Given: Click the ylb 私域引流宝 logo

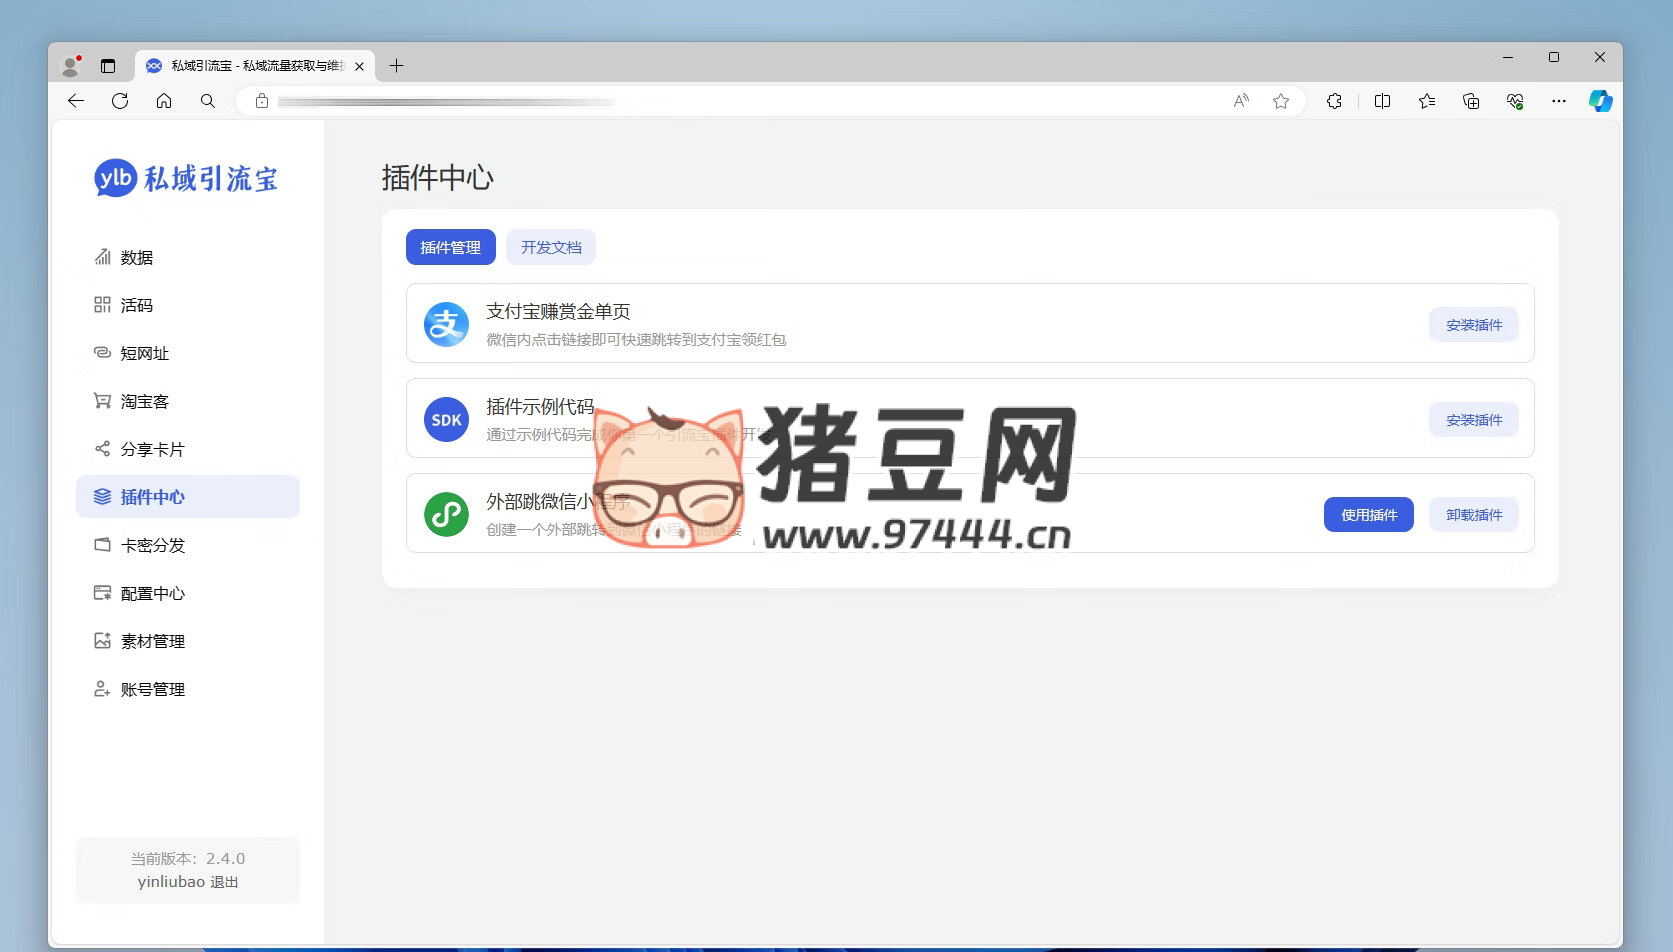Looking at the screenshot, I should (186, 178).
